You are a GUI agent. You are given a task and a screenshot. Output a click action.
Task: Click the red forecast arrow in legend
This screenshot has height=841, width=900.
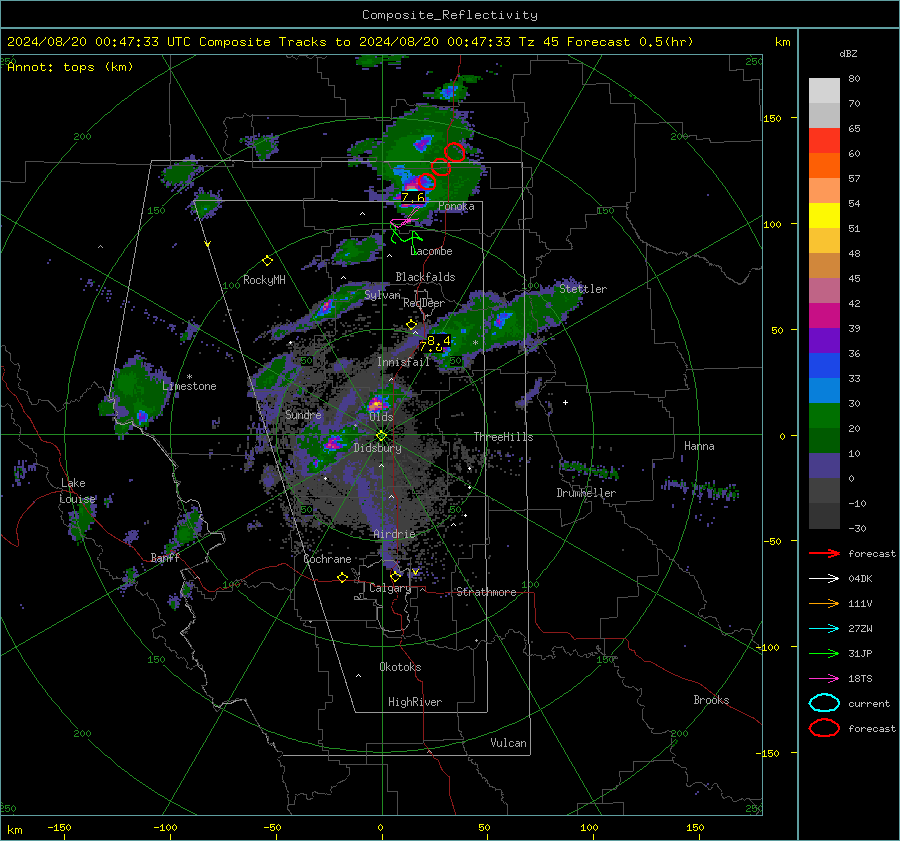(x=824, y=553)
